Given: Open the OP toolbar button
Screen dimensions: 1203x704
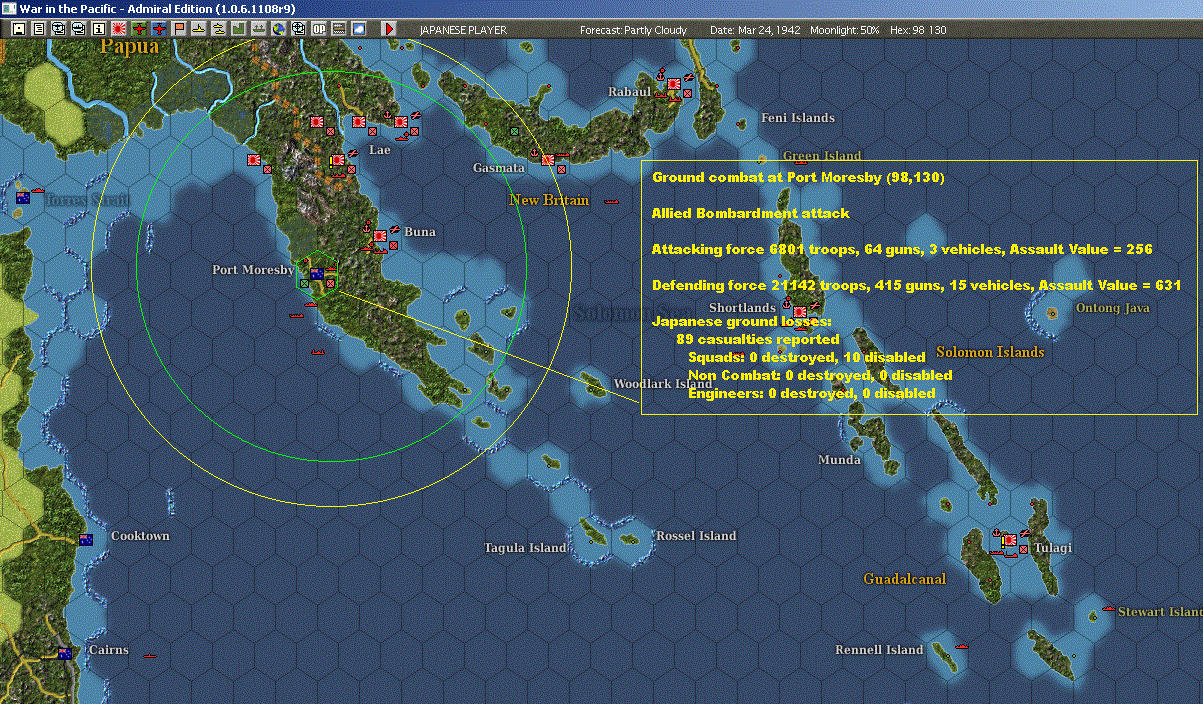Looking at the screenshot, I should [319, 29].
